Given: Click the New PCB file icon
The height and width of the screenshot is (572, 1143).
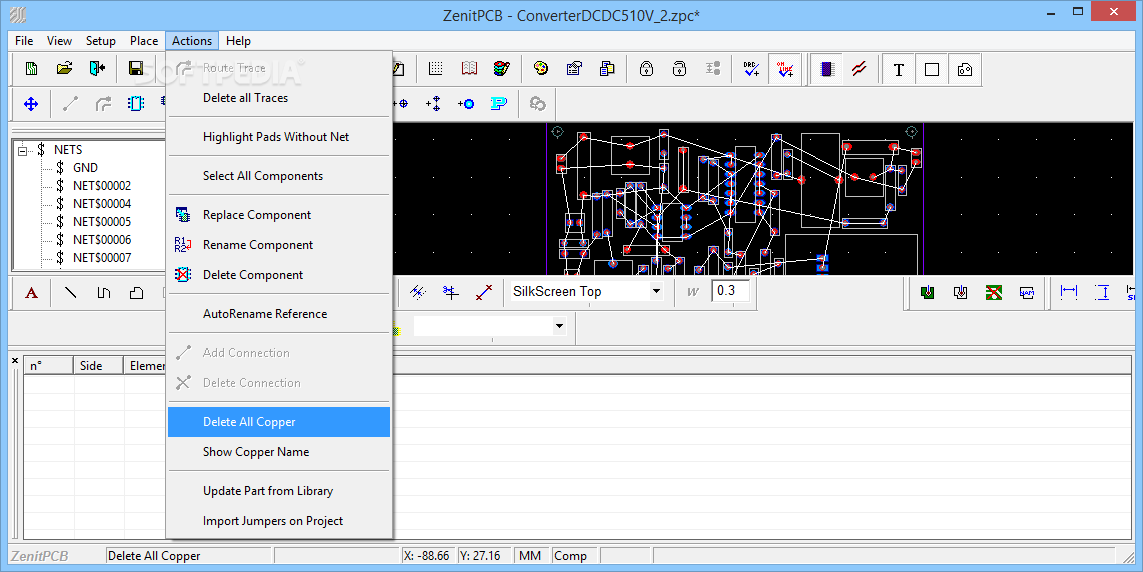Looking at the screenshot, I should pyautogui.click(x=31, y=68).
